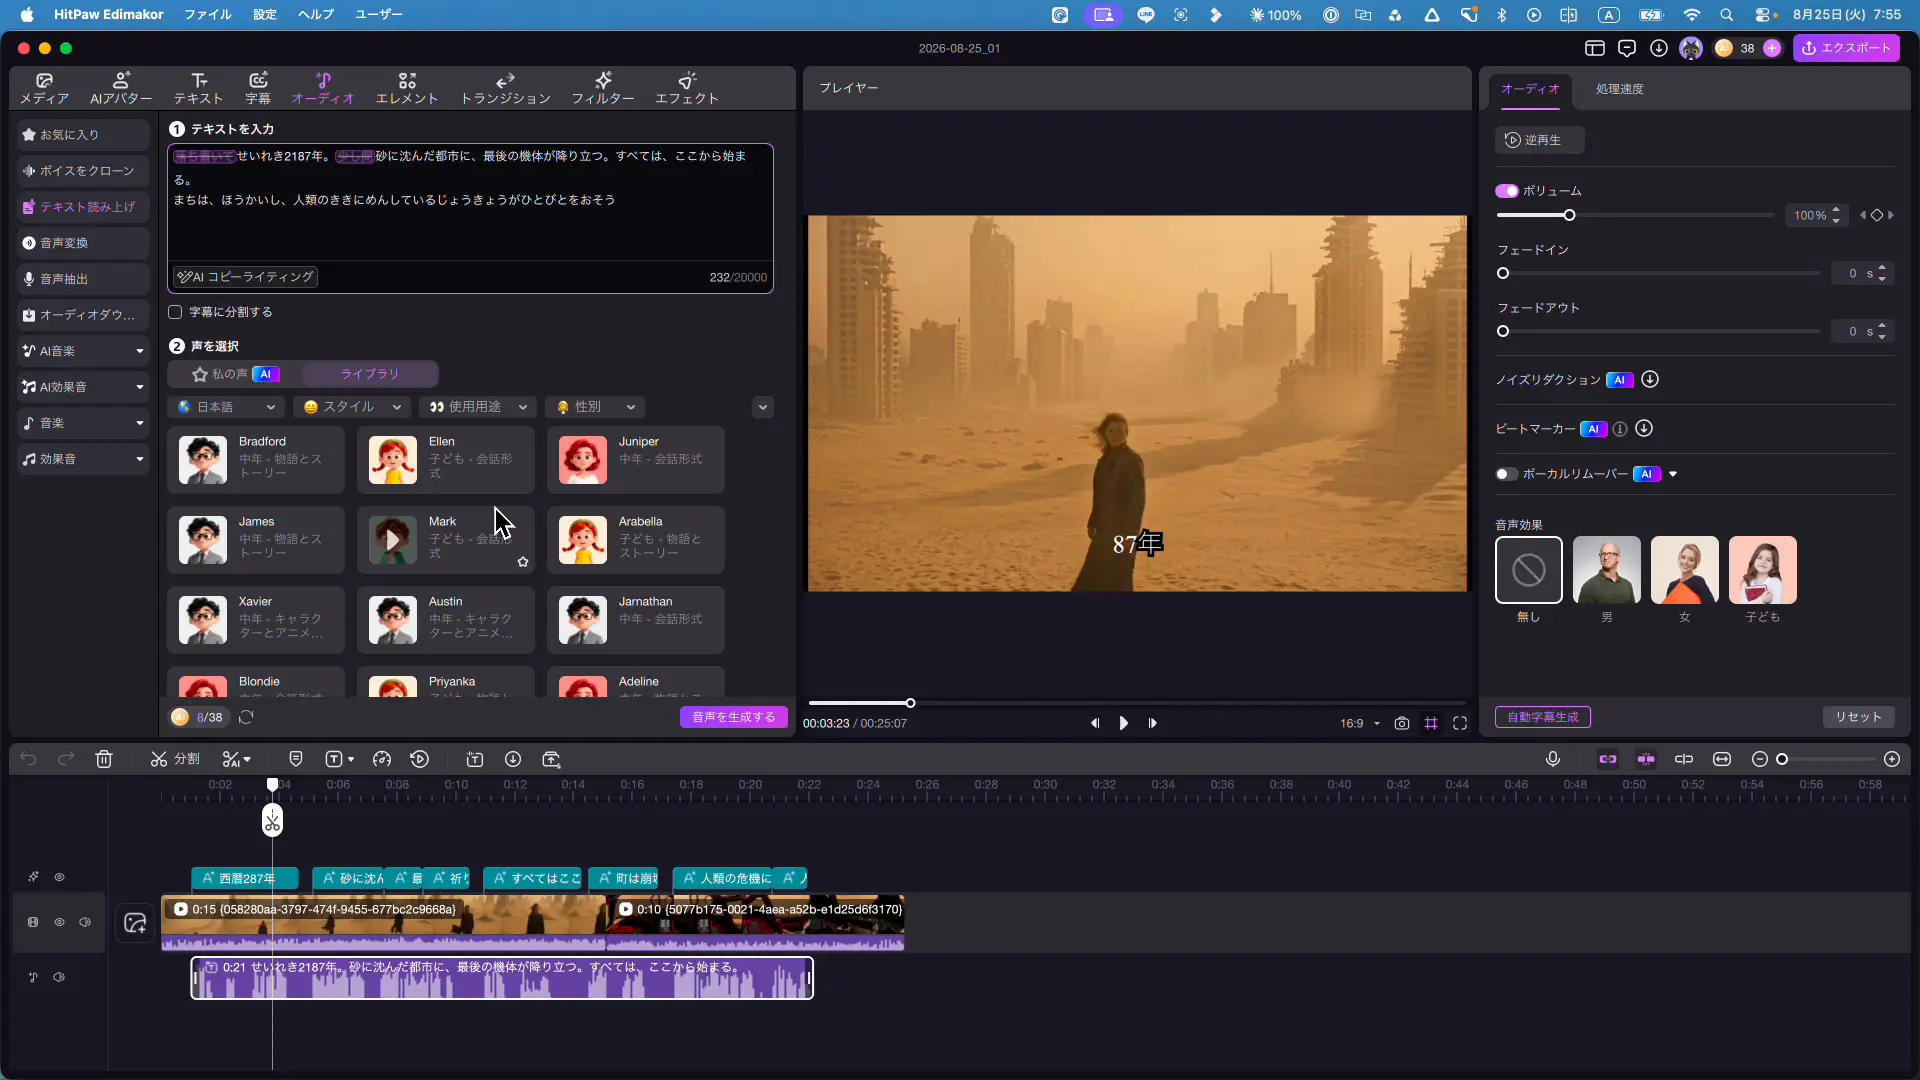Toggle the volume (ボリューム) switch
The height and width of the screenshot is (1080, 1920).
1507,191
